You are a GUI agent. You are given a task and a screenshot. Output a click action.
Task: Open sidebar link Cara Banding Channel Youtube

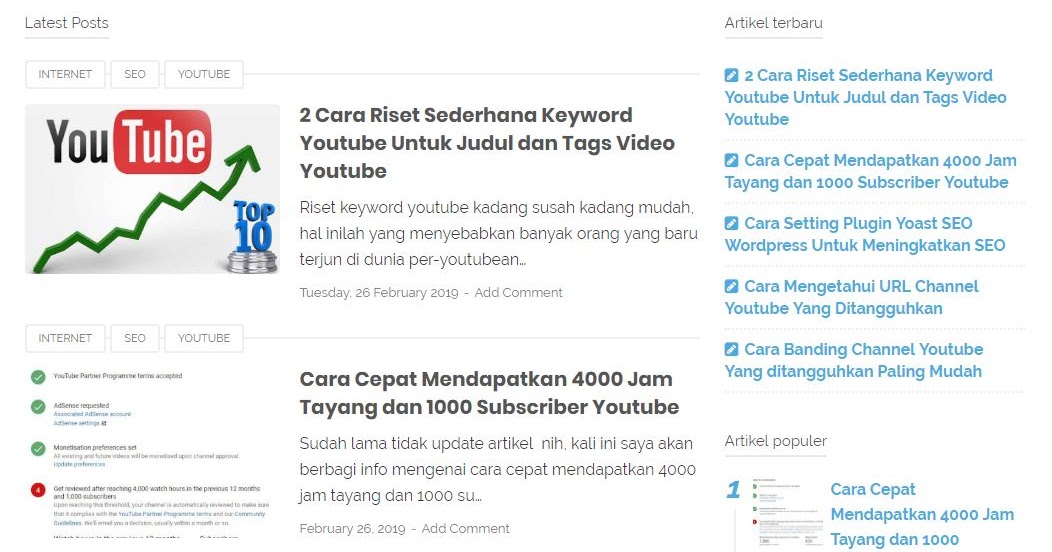coord(853,360)
